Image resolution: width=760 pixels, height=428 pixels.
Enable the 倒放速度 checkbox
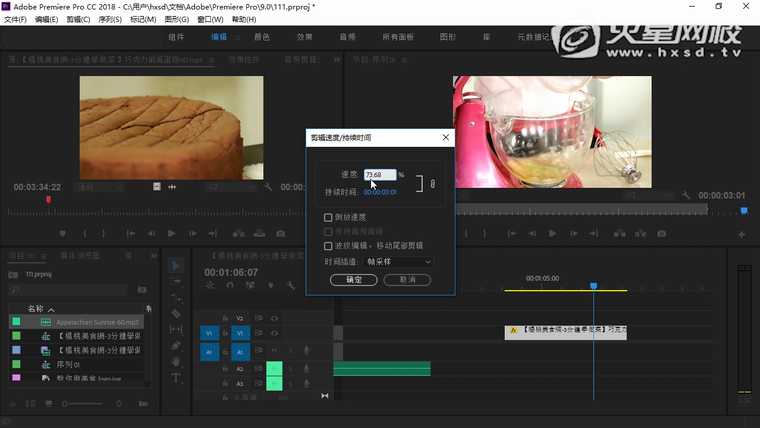[x=328, y=217]
